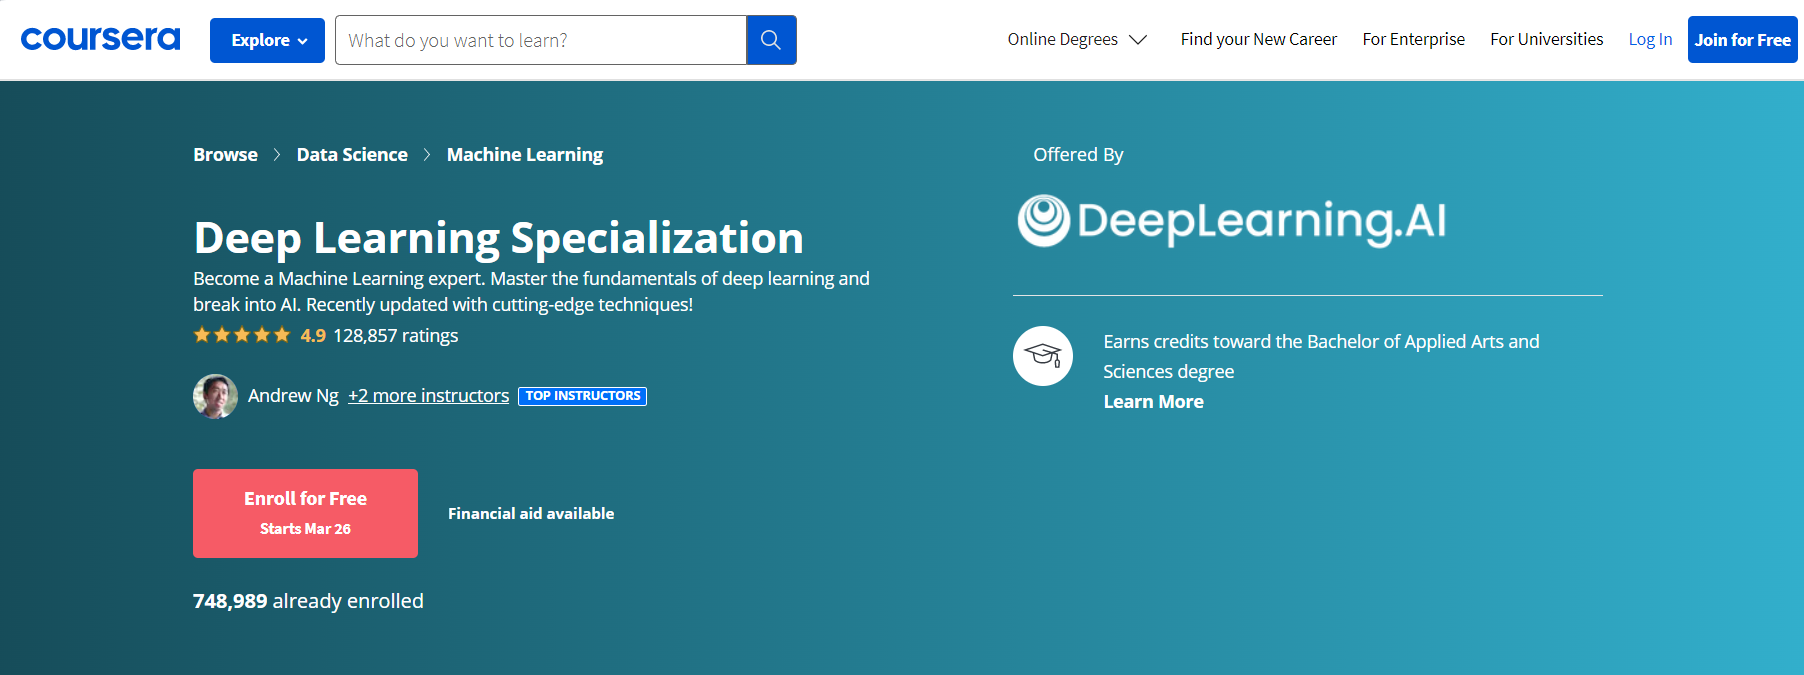
Task: Click Enroll for Free button
Action: click(305, 513)
